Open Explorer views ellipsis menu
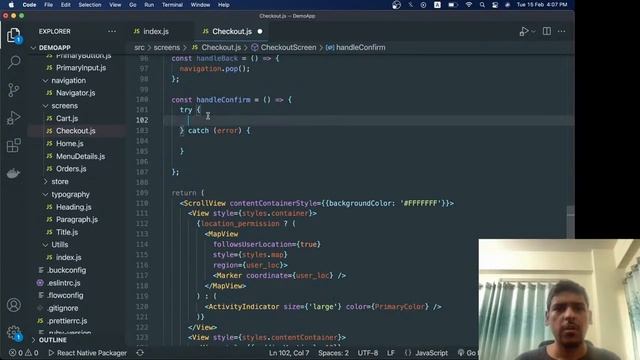The height and width of the screenshot is (360, 640). 112,31
